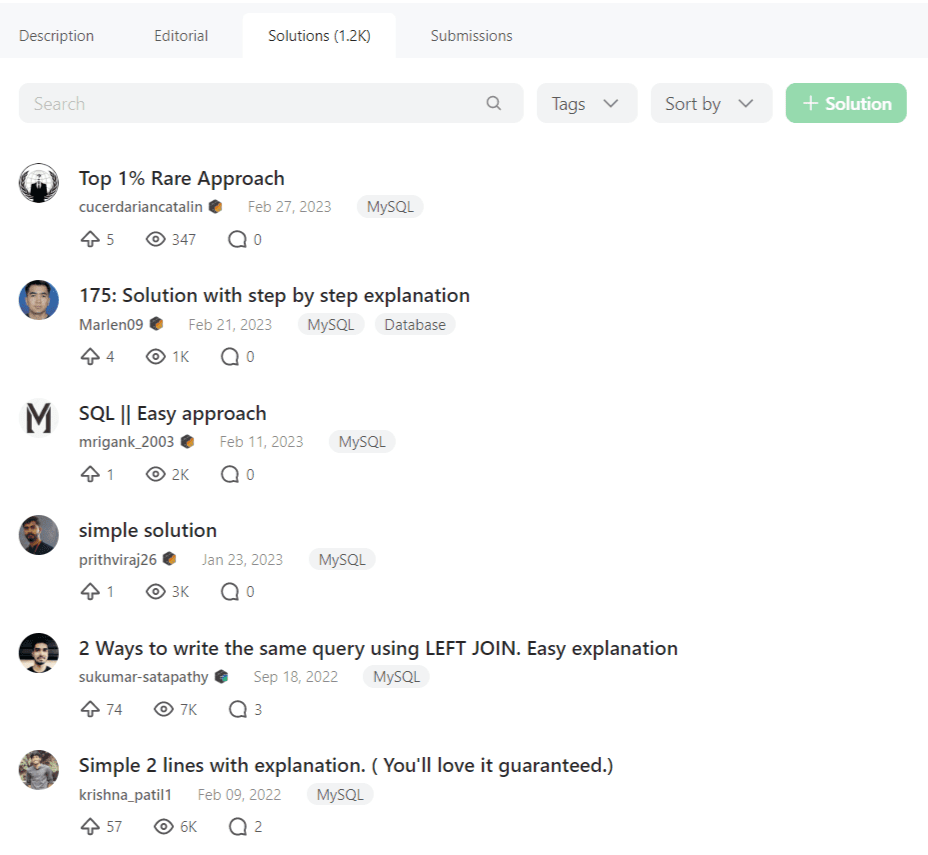Viewport: 928px width, 855px height.
Task: Click the views eye icon on "simple solution"
Action: pyautogui.click(x=156, y=591)
